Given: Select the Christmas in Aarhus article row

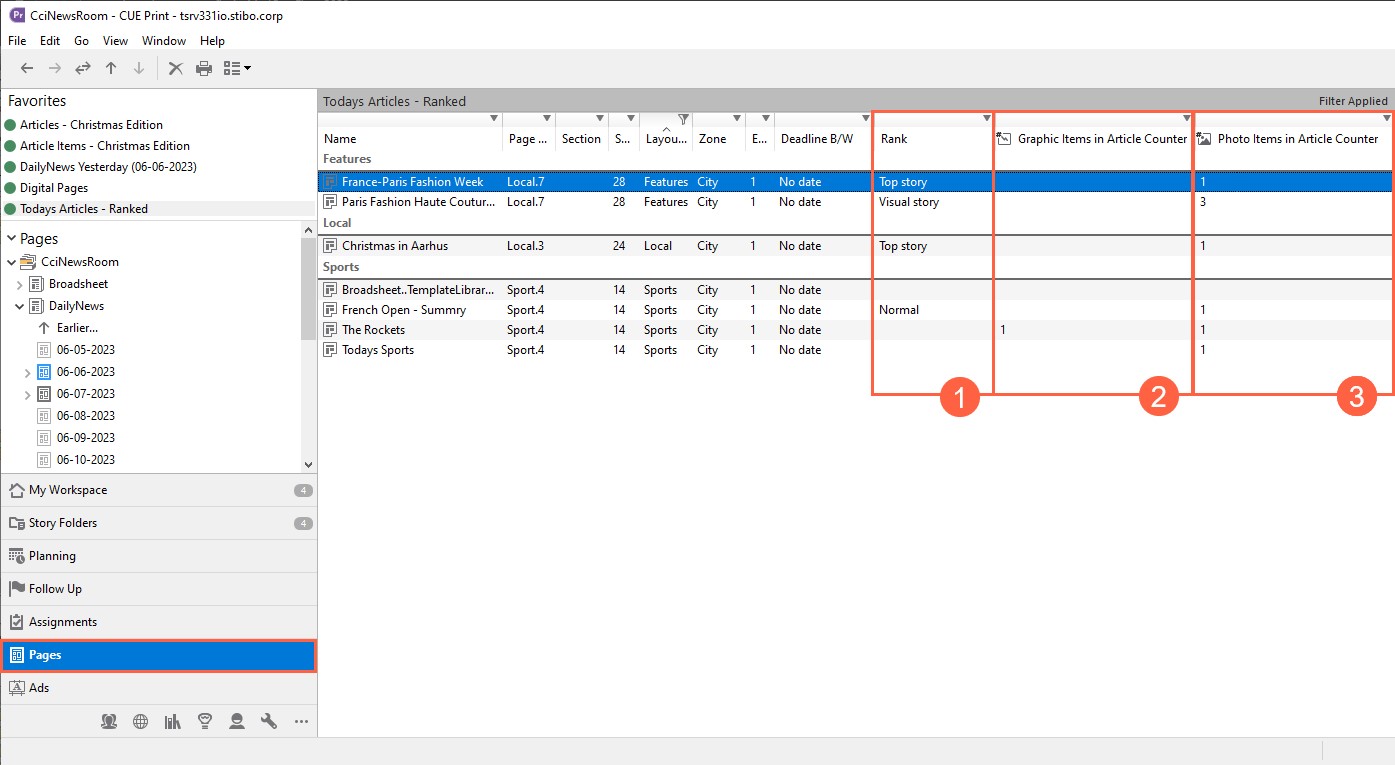Looking at the screenshot, I should [x=395, y=246].
